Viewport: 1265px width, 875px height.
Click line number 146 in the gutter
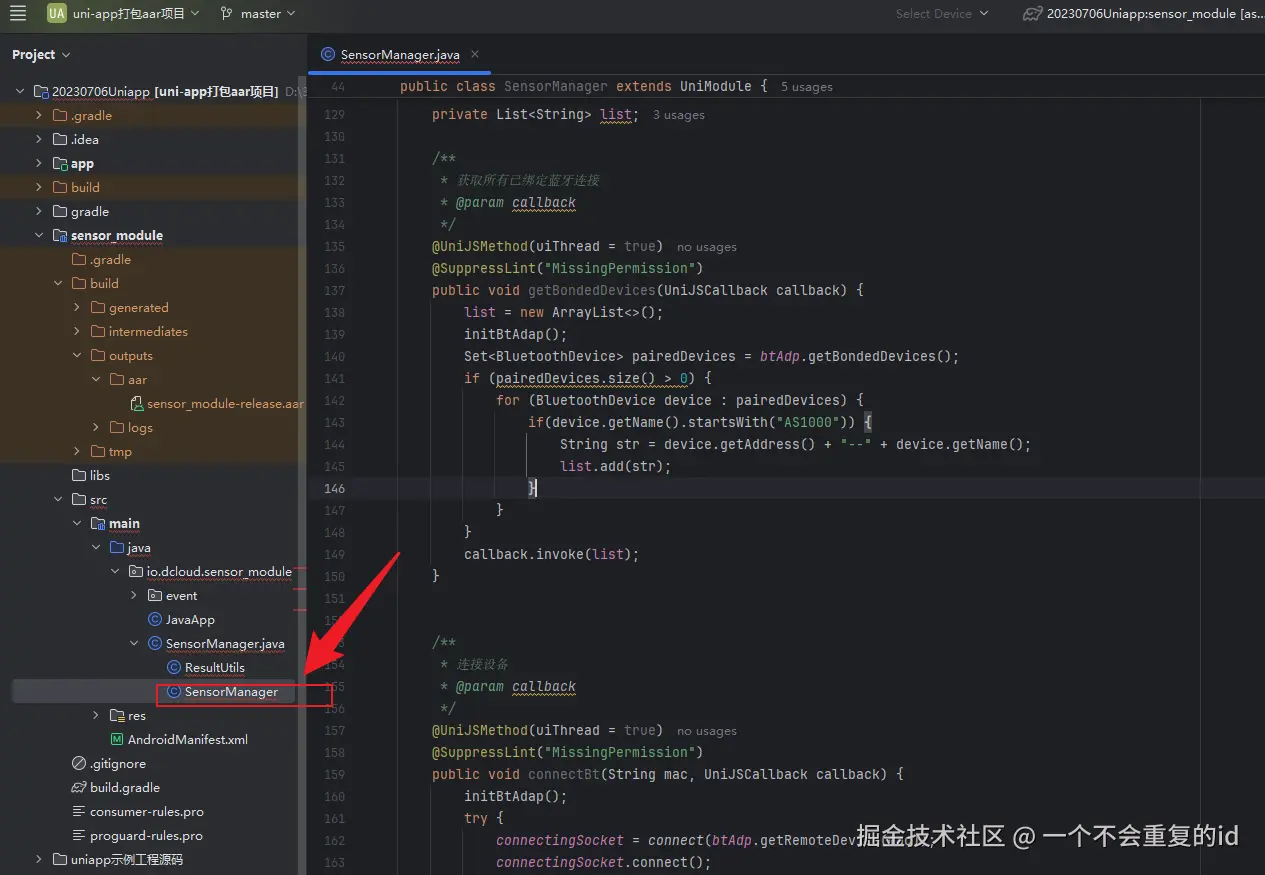(x=334, y=488)
